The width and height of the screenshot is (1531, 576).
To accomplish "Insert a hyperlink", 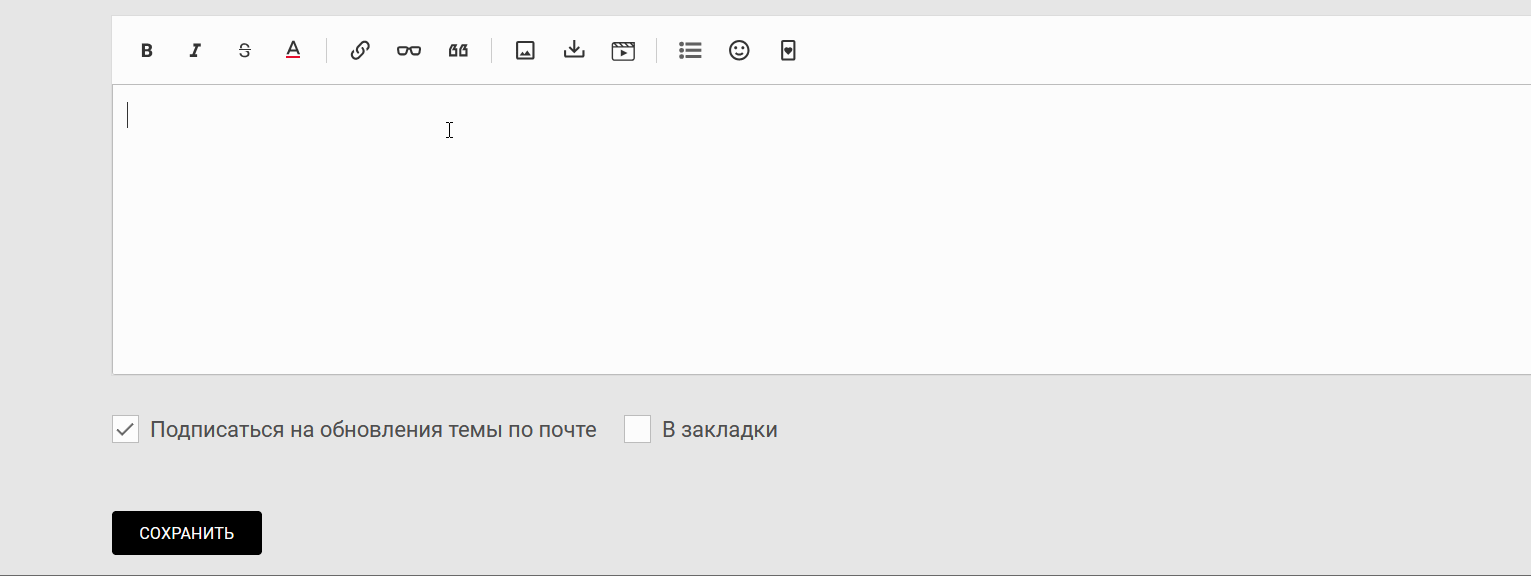I will point(360,50).
